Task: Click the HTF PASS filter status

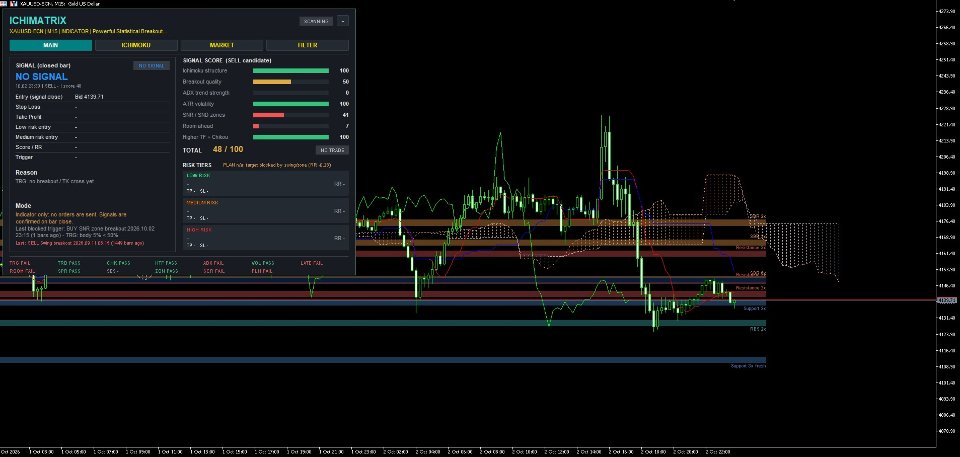Action: click(x=166, y=263)
